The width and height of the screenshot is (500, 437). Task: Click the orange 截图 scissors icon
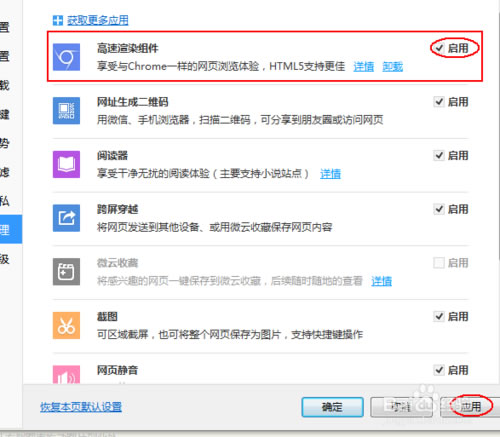[66, 325]
